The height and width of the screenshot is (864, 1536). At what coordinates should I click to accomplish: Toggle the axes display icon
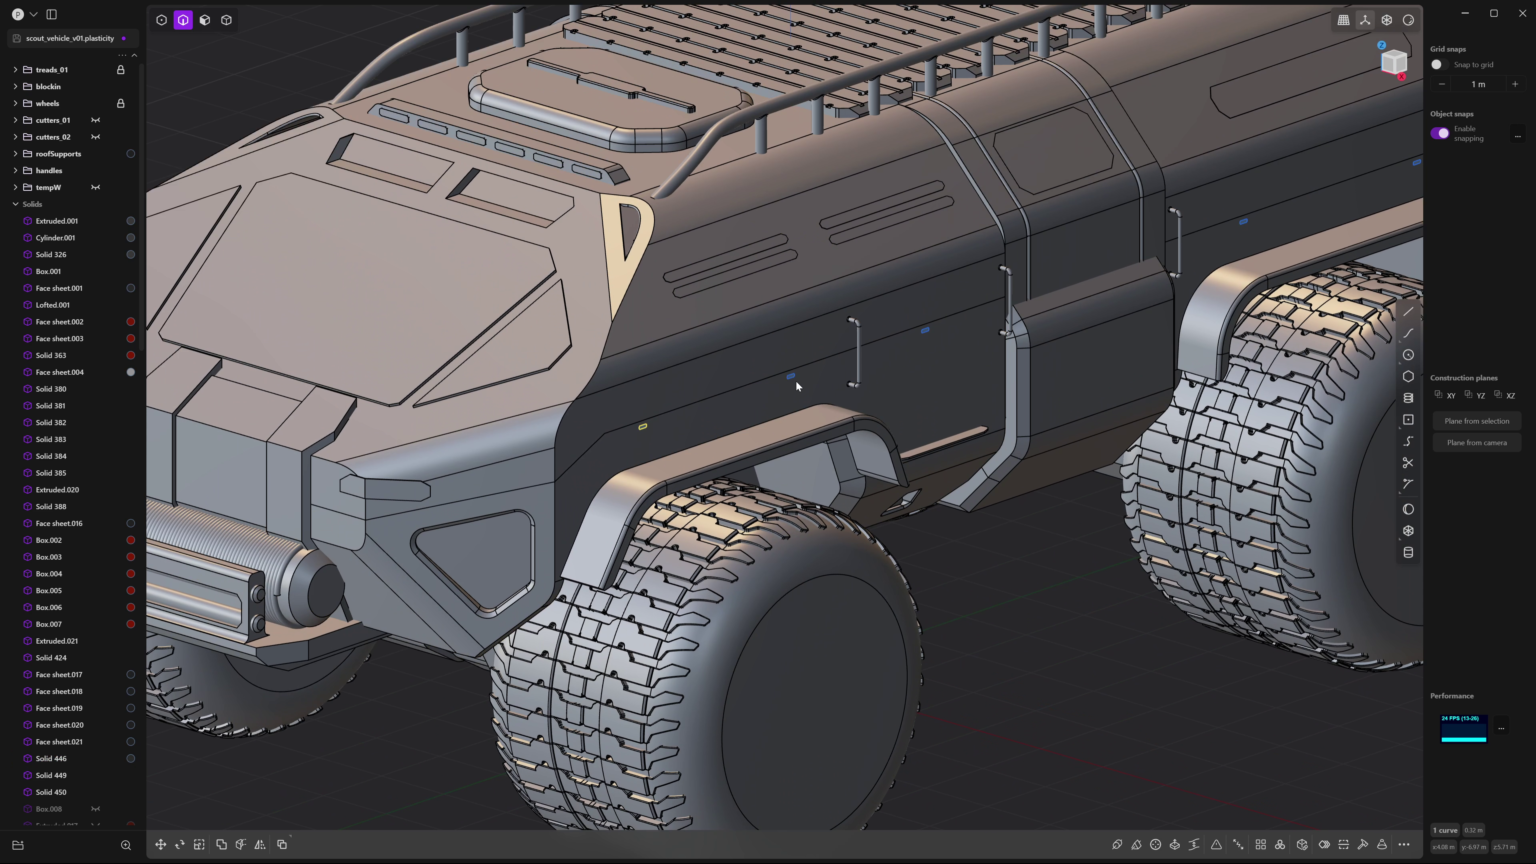point(1365,20)
